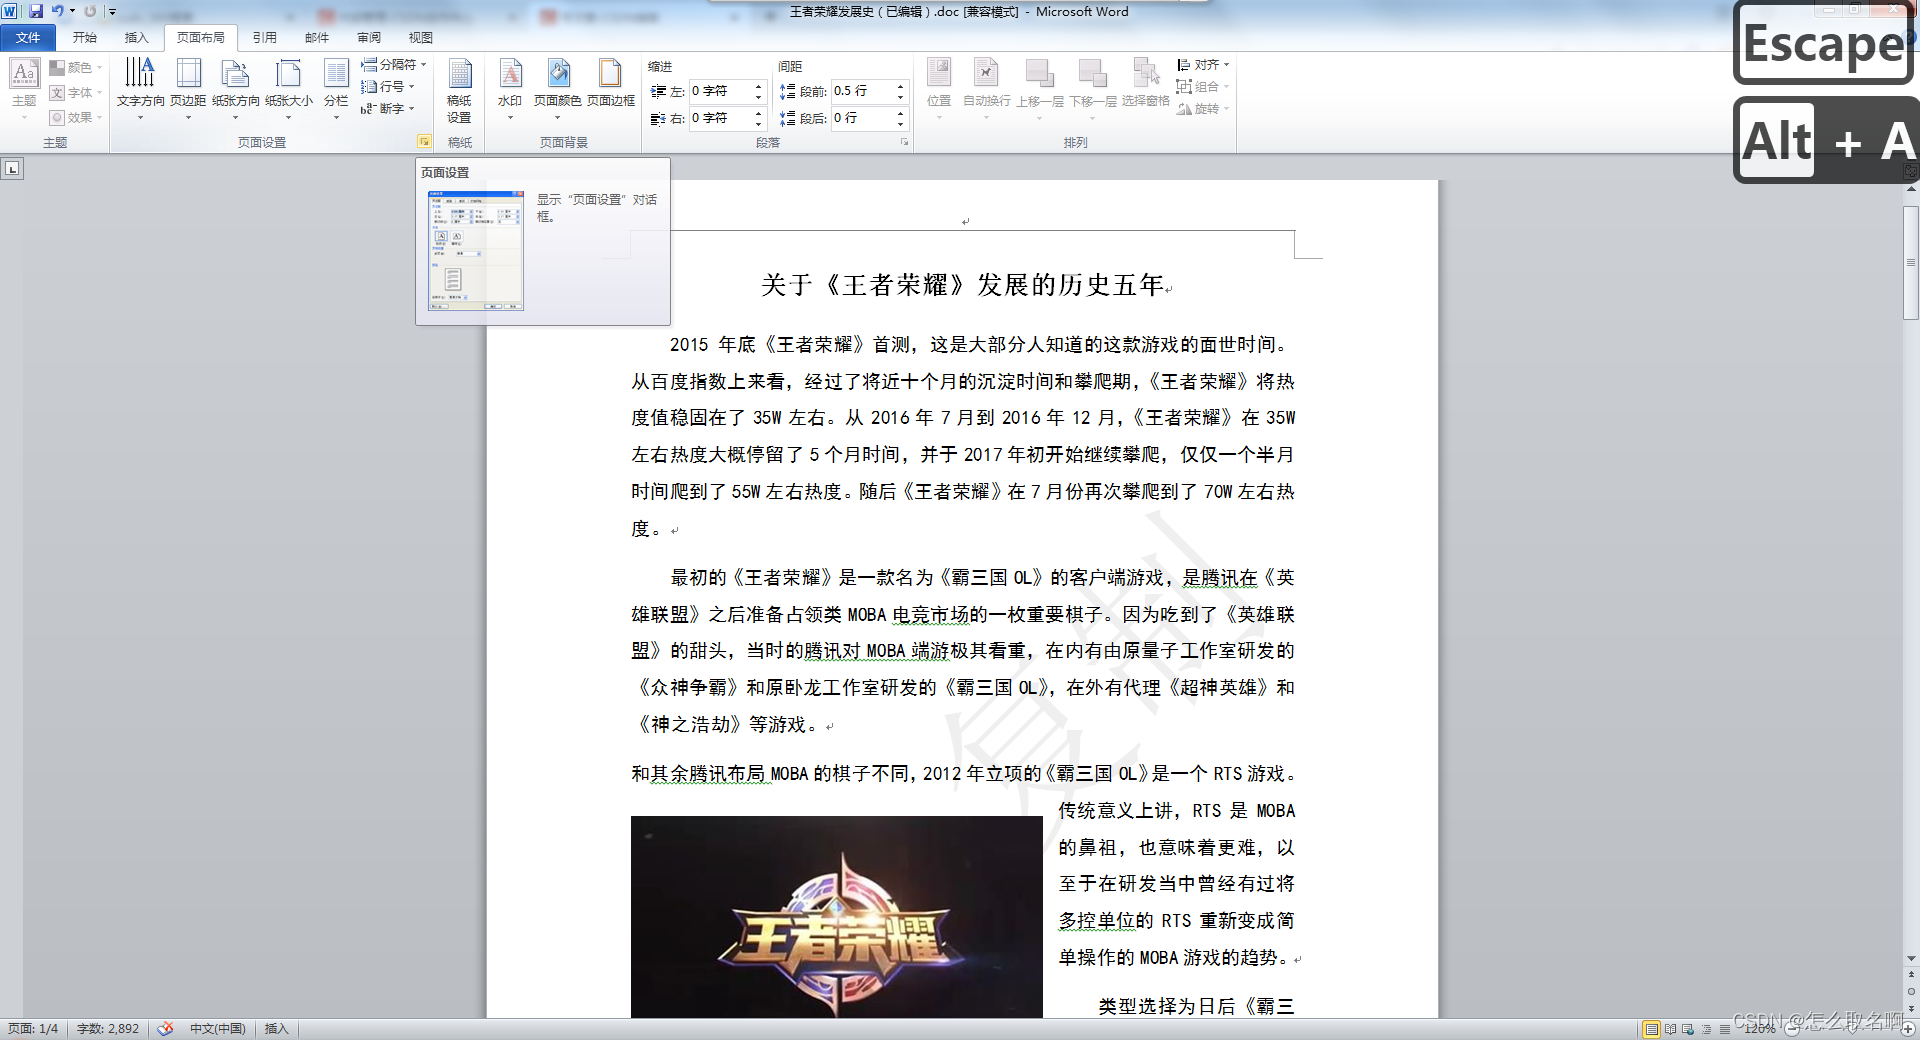Click the word count 字数: 2,892
Screen dimensions: 1920x1040
108,1029
